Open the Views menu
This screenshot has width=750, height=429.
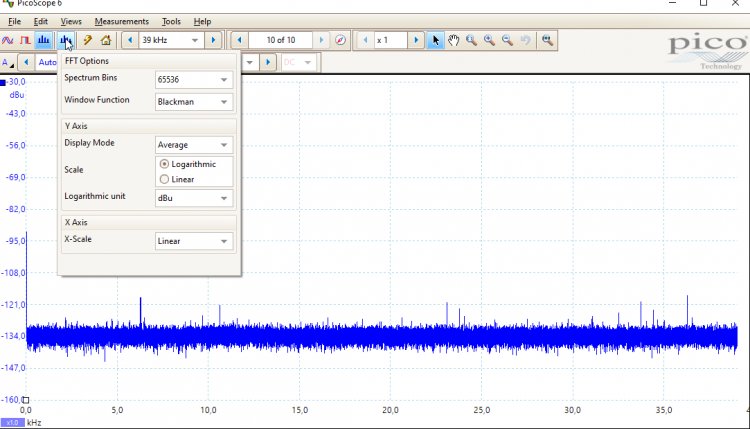coord(71,22)
